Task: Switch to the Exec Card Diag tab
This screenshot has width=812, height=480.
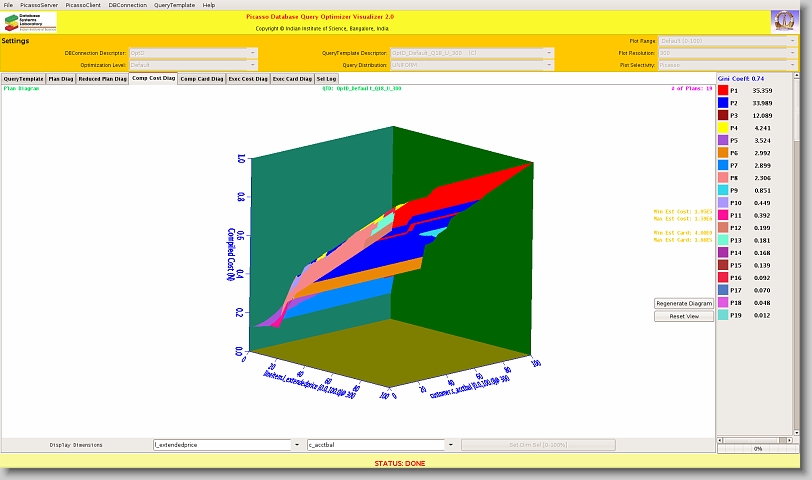Action: [x=292, y=78]
